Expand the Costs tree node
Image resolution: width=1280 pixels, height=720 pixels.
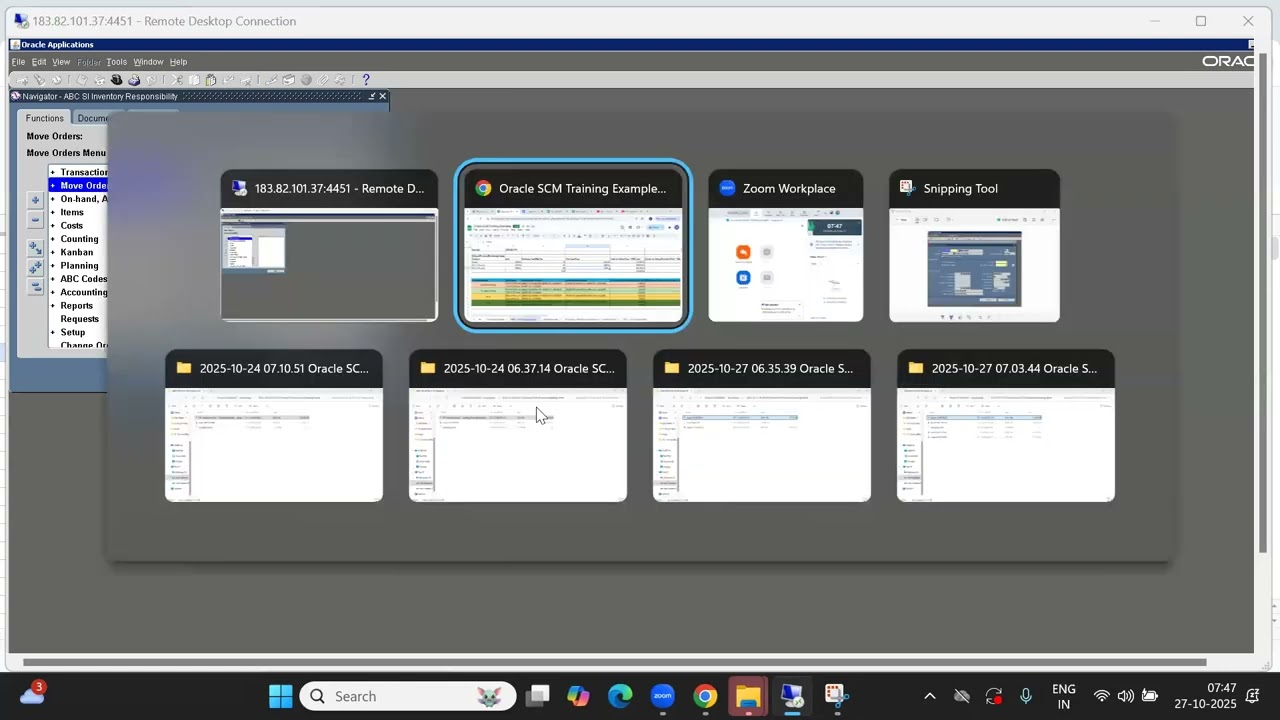52,226
